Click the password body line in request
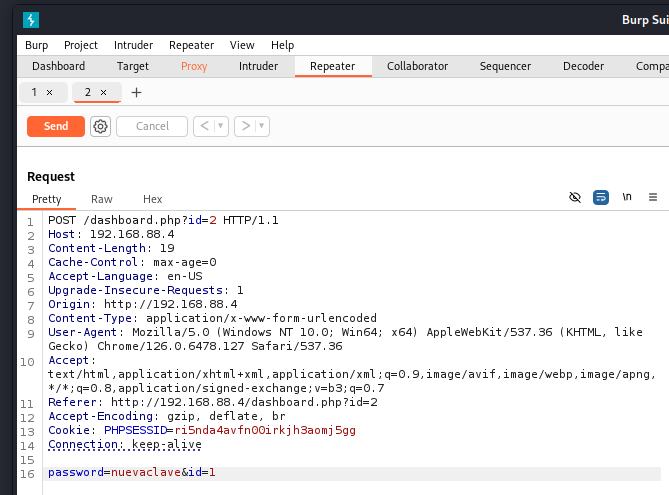Image resolution: width=669 pixels, height=495 pixels. click(x=132, y=472)
